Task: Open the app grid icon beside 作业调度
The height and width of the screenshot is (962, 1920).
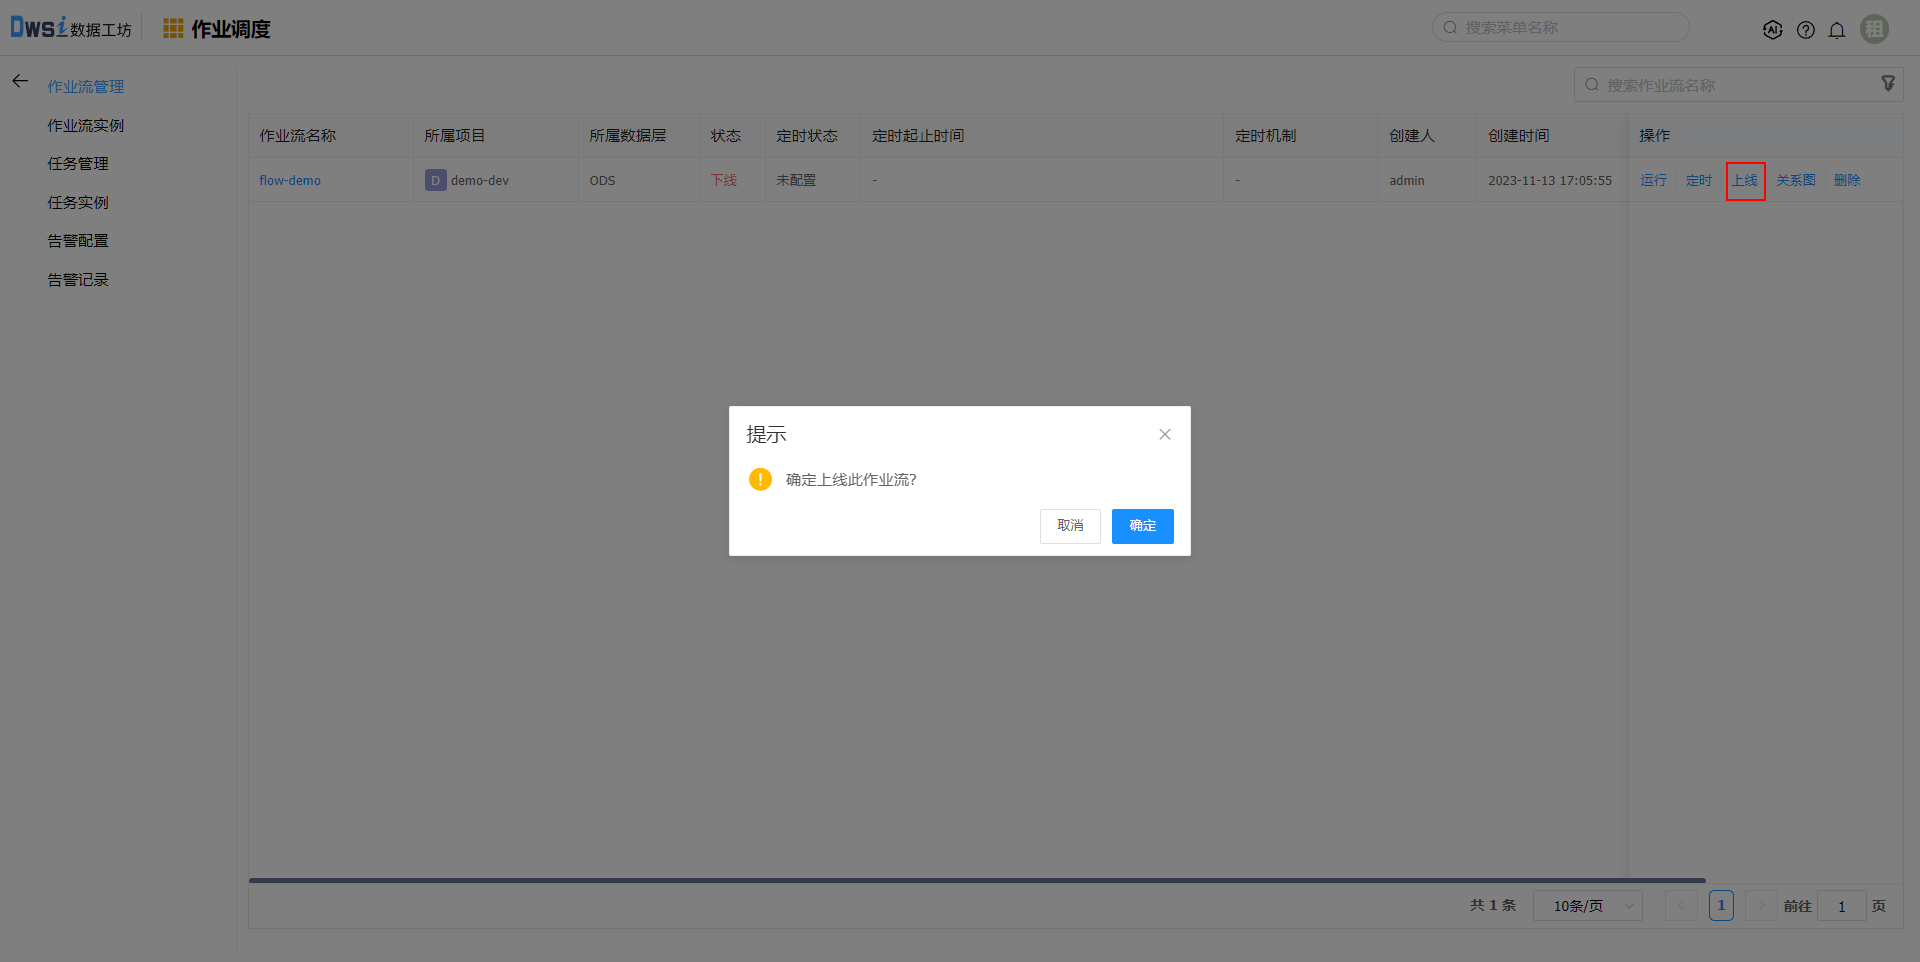Action: pyautogui.click(x=173, y=29)
